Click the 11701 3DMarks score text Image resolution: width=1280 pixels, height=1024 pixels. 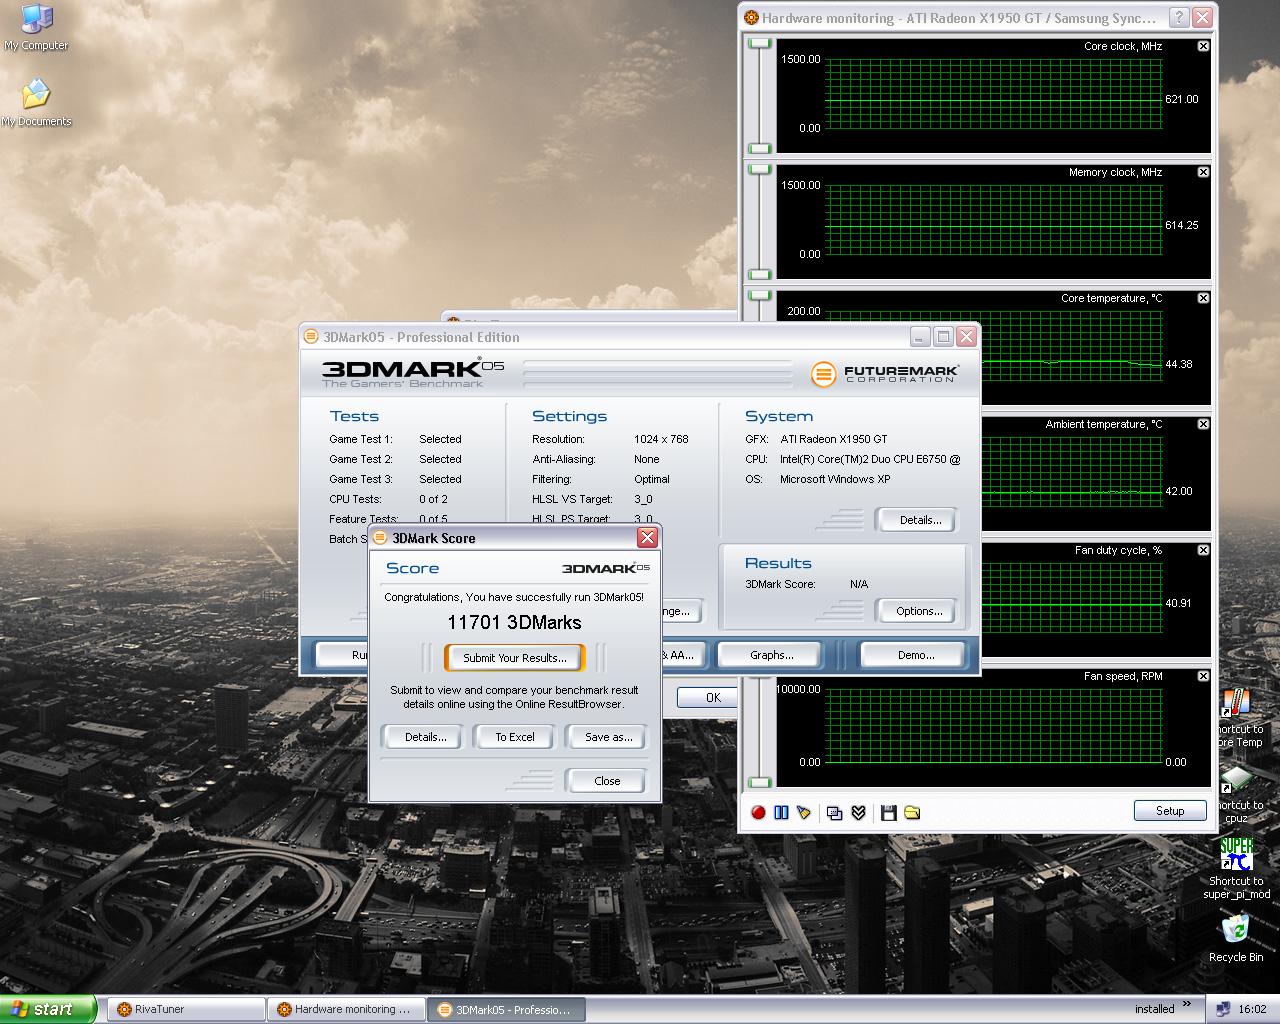[514, 622]
